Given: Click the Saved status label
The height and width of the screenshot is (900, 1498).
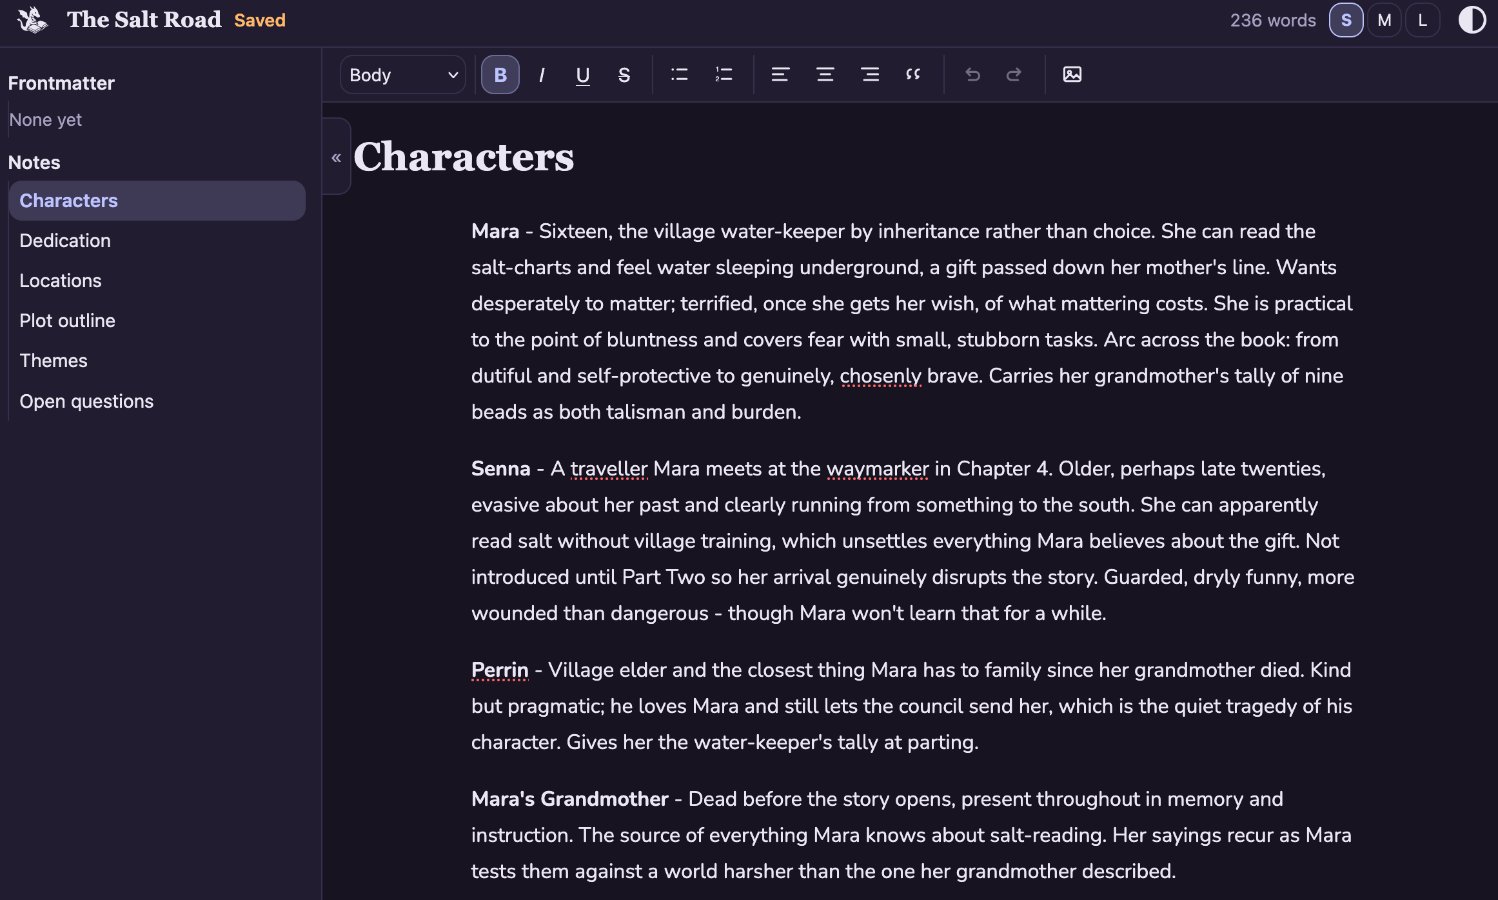Looking at the screenshot, I should coord(260,20).
